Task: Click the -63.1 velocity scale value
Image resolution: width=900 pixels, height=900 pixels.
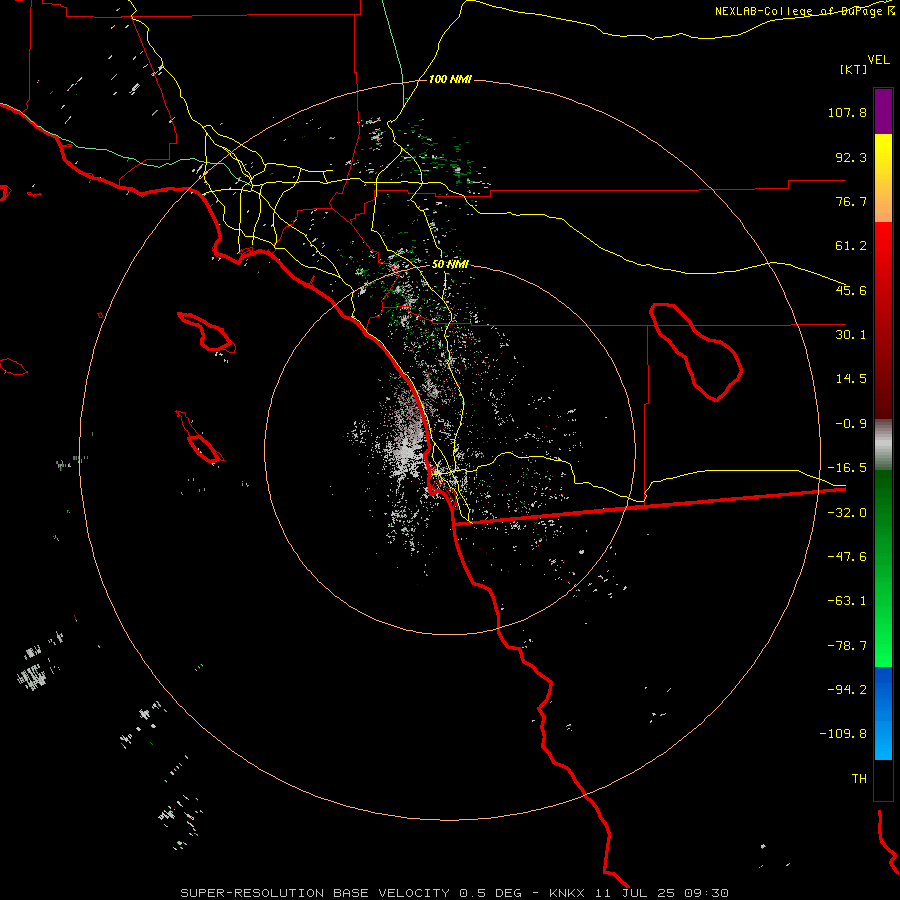Action: [x=847, y=601]
